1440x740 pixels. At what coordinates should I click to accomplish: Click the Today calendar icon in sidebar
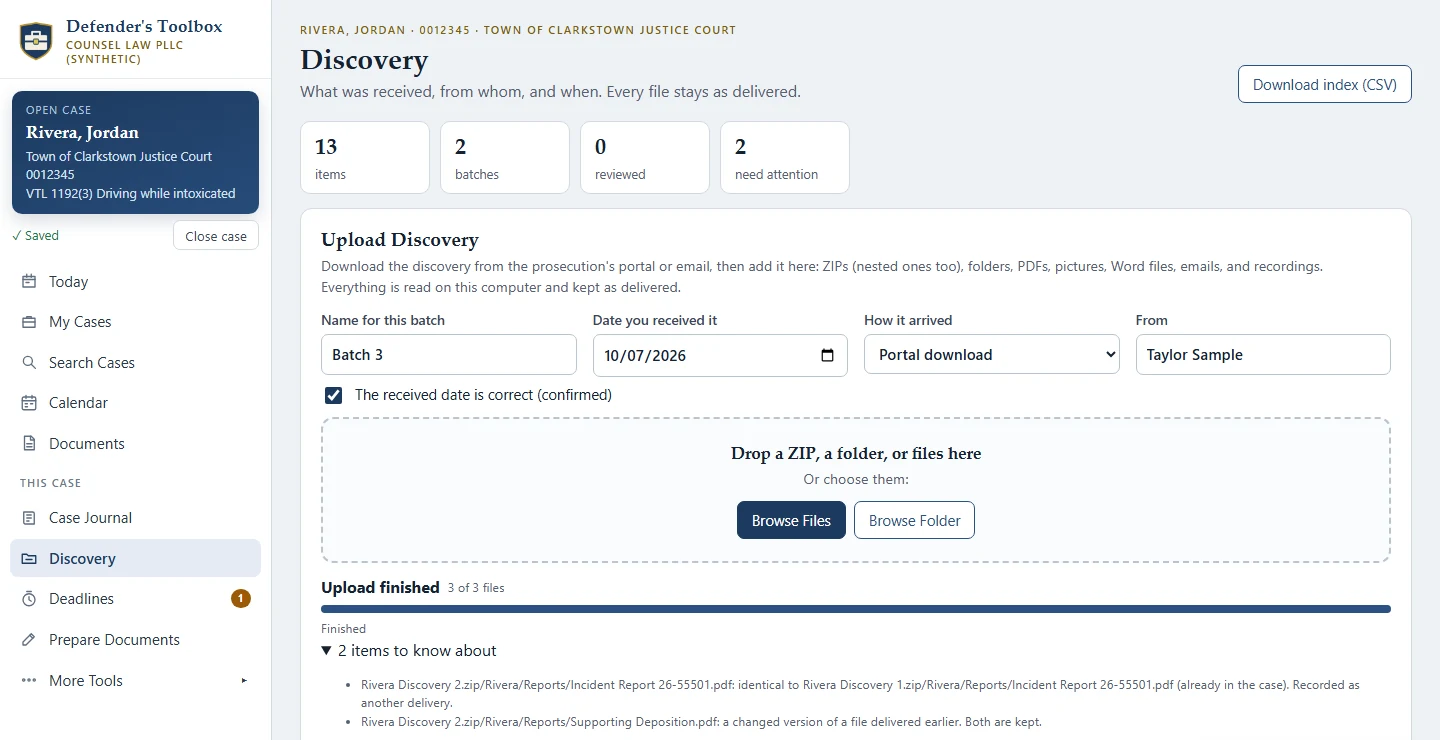click(x=29, y=282)
